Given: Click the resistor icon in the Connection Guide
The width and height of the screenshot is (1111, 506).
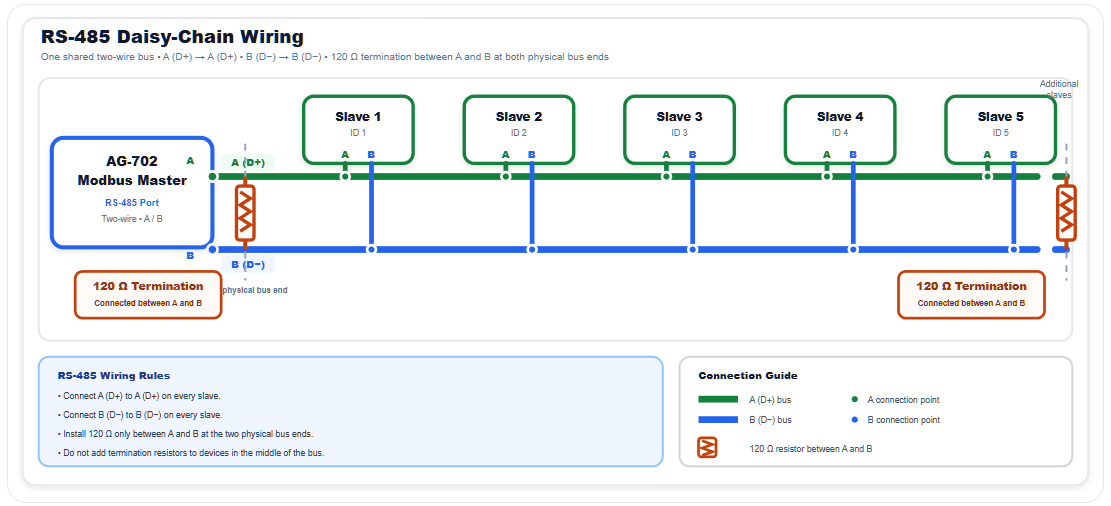Looking at the screenshot, I should [708, 448].
